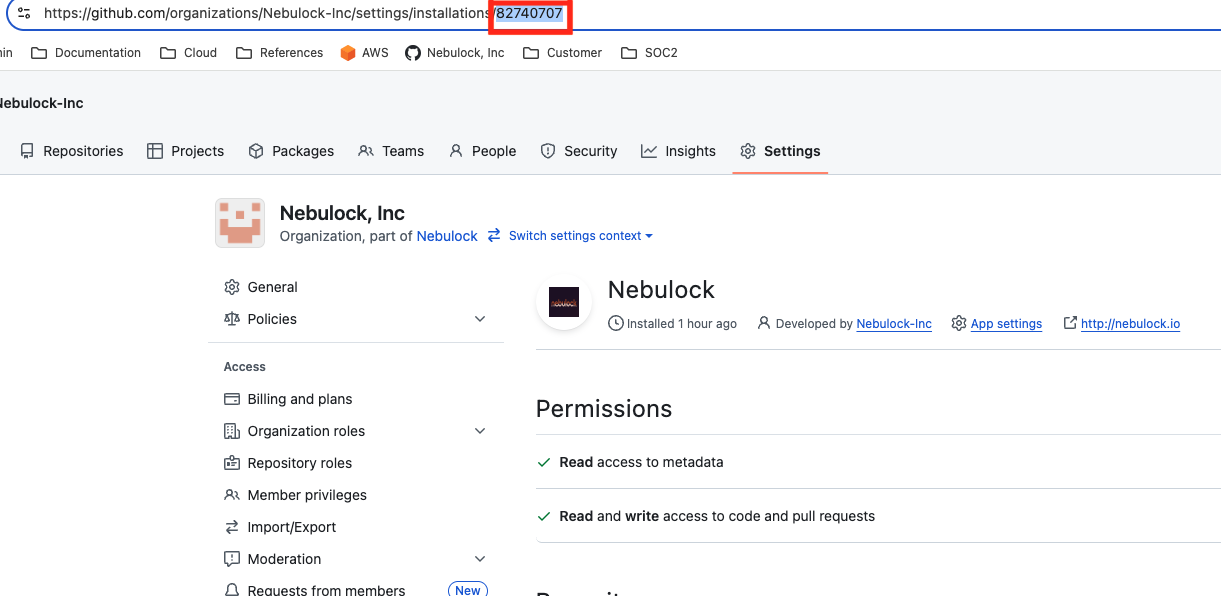Viewport: 1221px width, 596px height.
Task: Go to the Insights tab
Action: (679, 151)
